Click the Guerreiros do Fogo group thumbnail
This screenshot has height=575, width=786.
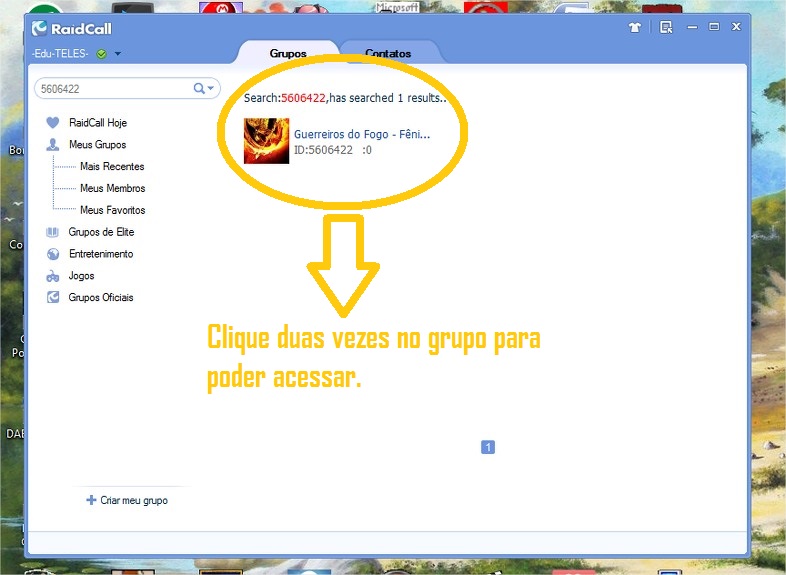pos(266,141)
